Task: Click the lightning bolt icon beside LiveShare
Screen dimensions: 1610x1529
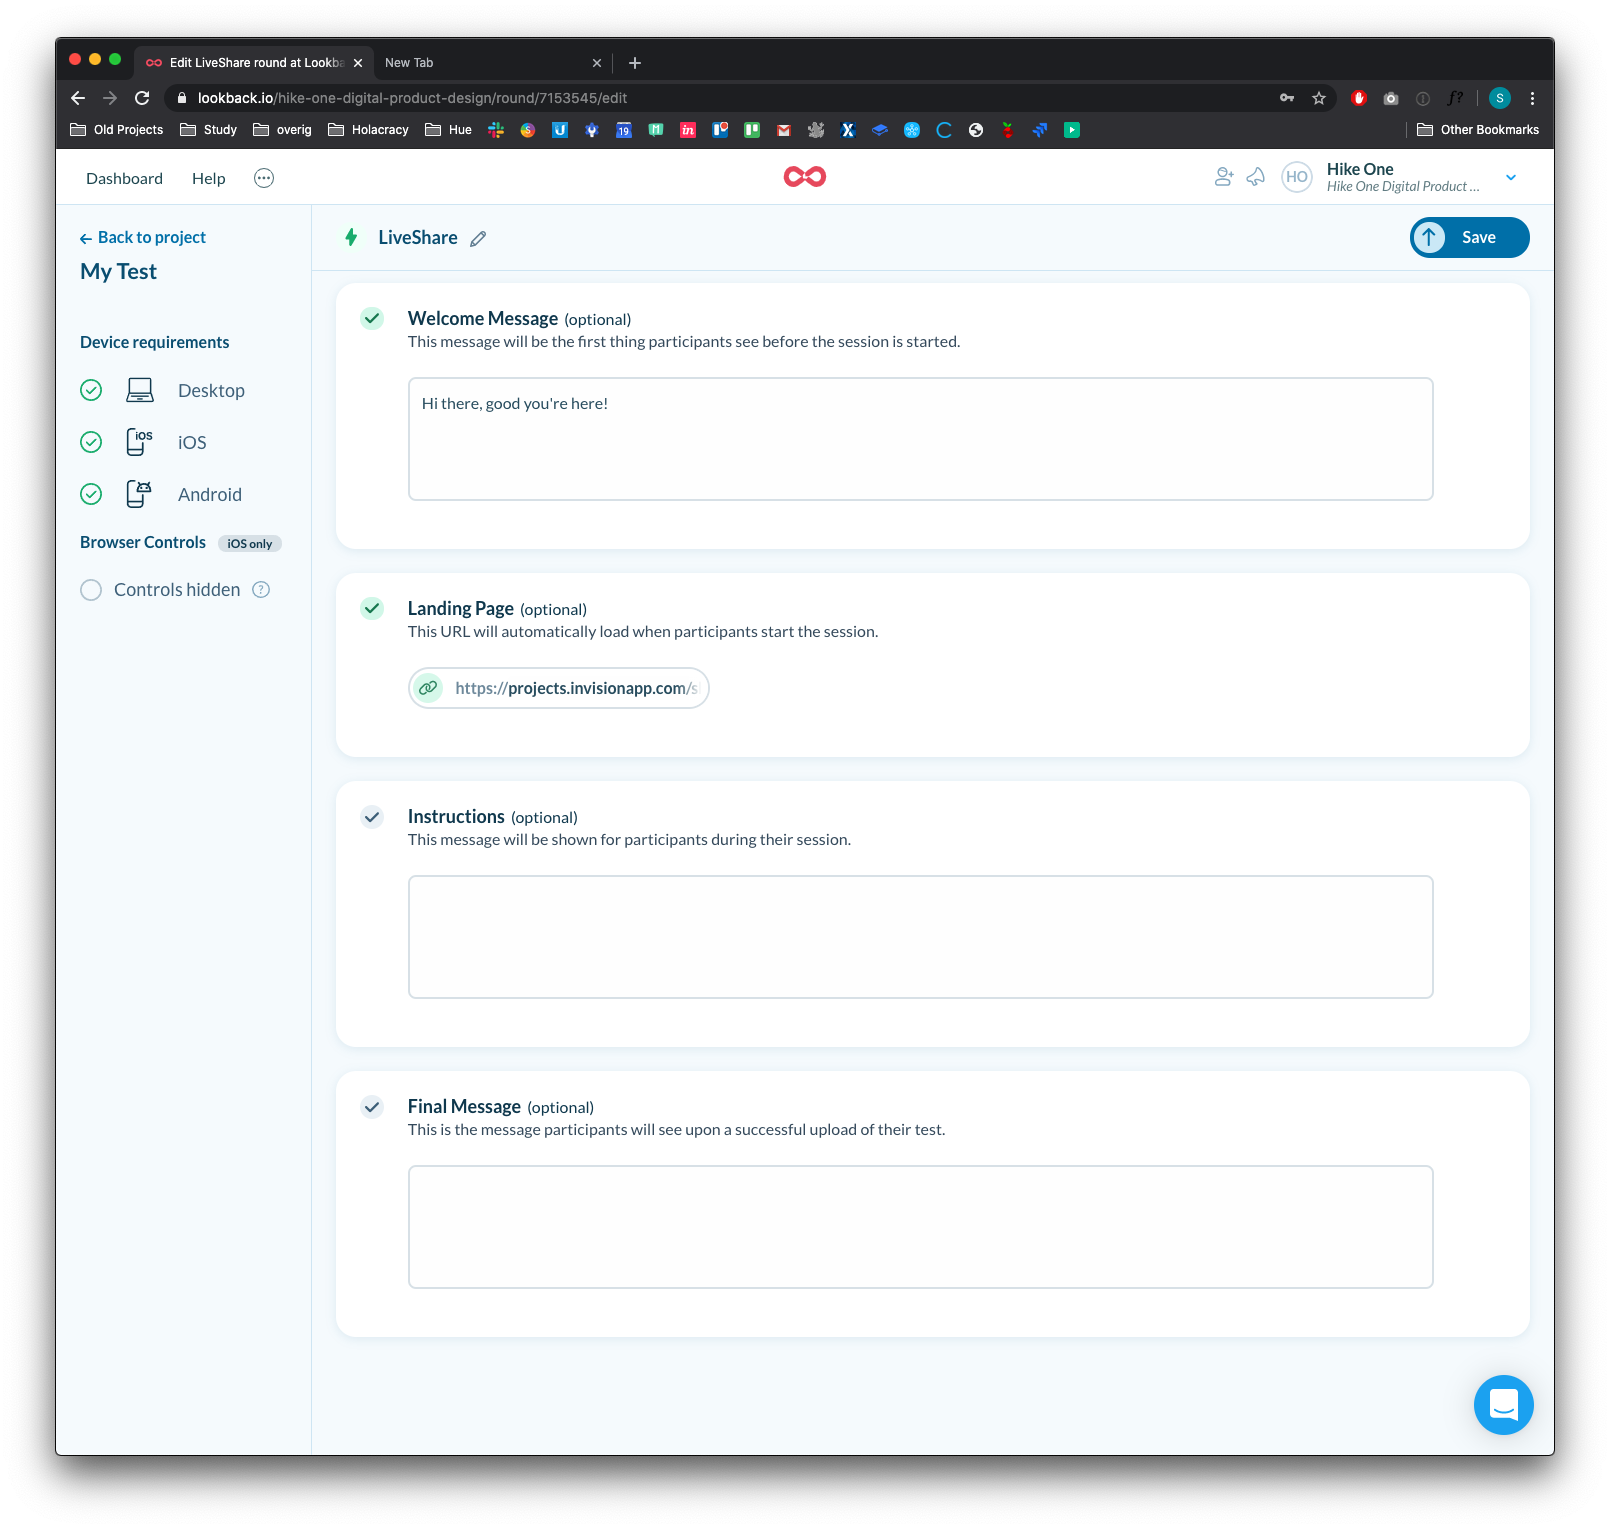Action: pyautogui.click(x=351, y=237)
